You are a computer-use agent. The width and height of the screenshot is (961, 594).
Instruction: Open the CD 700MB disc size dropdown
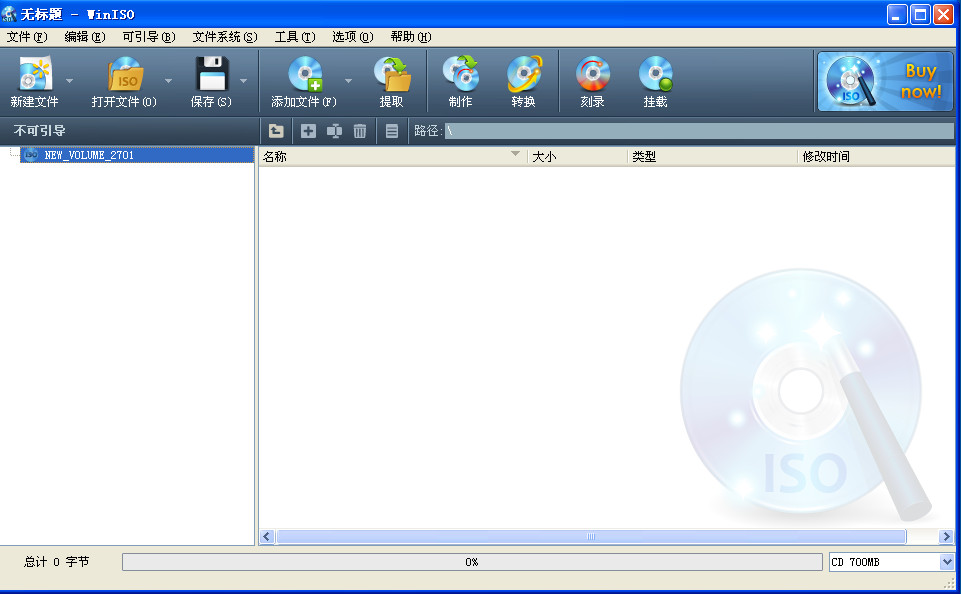[947, 562]
